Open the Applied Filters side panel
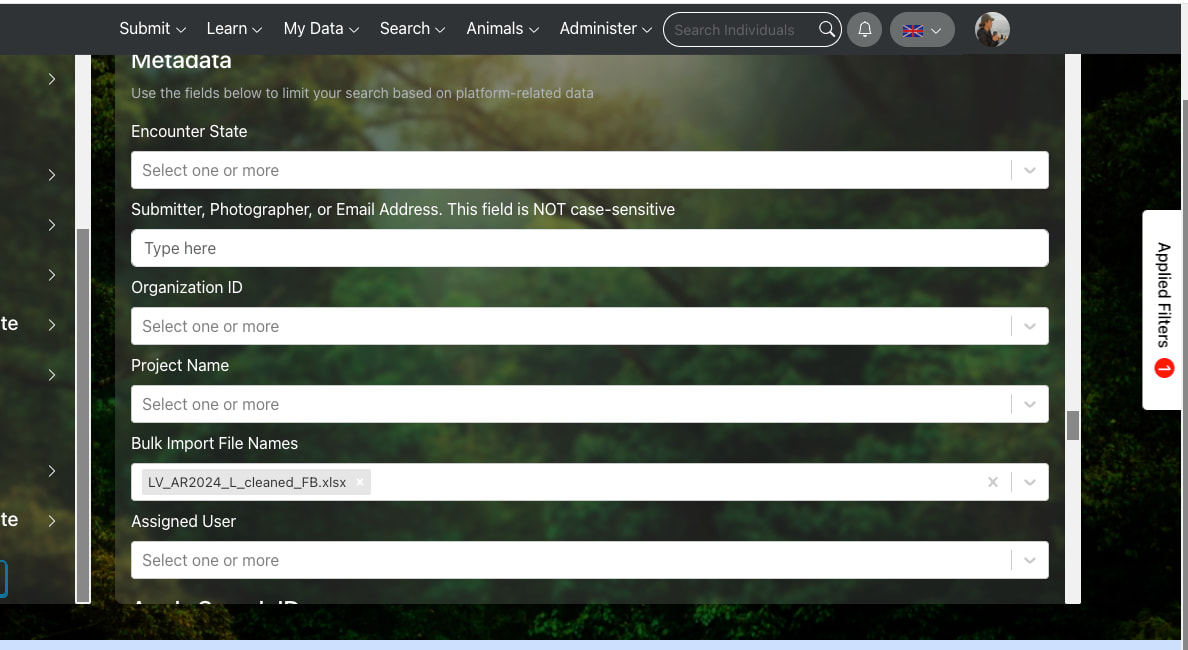 (x=1162, y=309)
